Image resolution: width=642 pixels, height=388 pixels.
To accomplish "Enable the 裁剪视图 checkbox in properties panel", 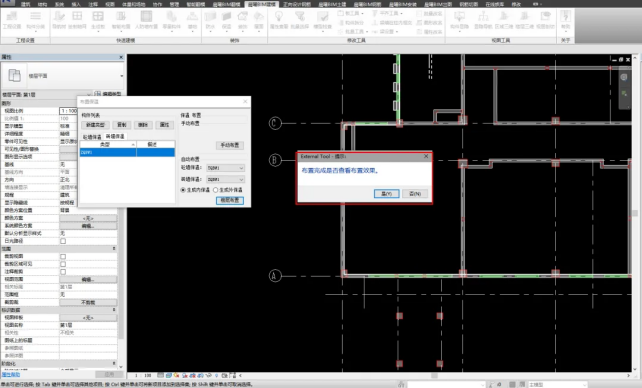I will coord(63,257).
